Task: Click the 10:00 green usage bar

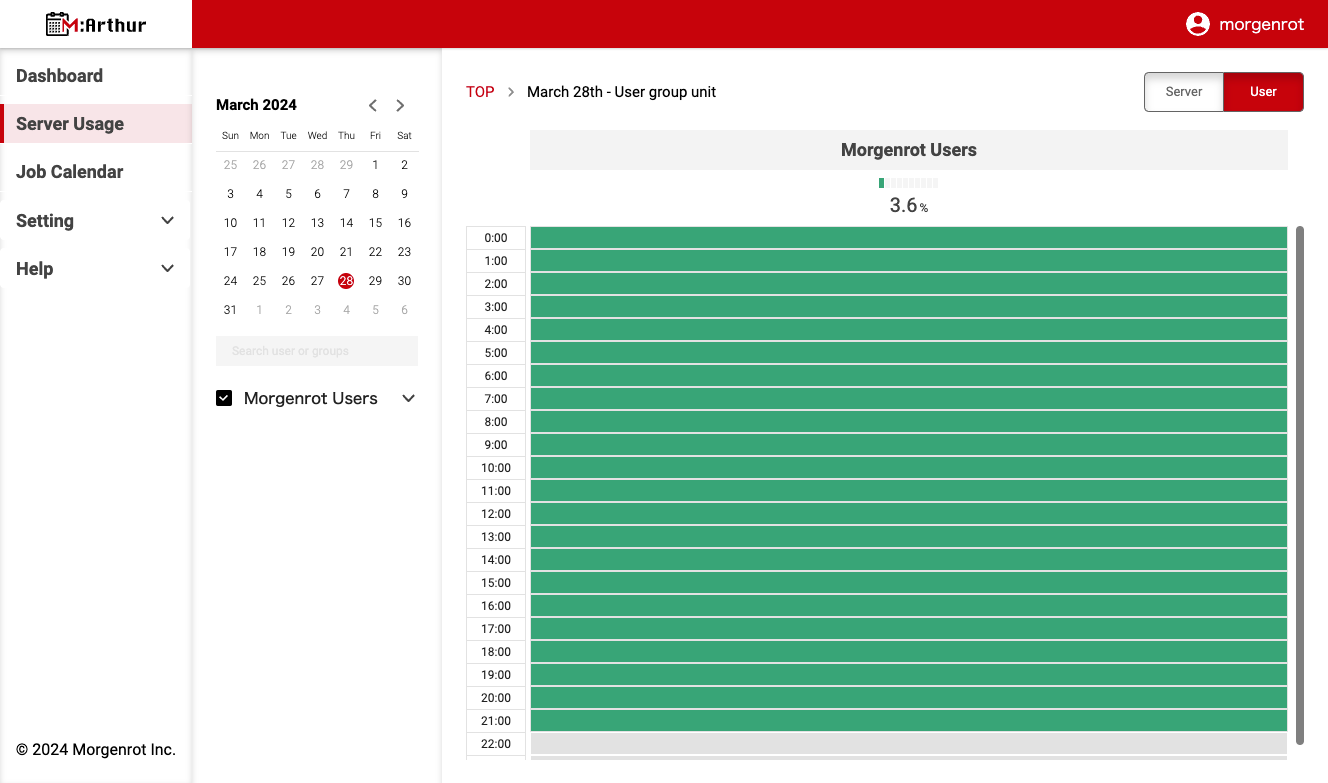Action: (x=908, y=468)
